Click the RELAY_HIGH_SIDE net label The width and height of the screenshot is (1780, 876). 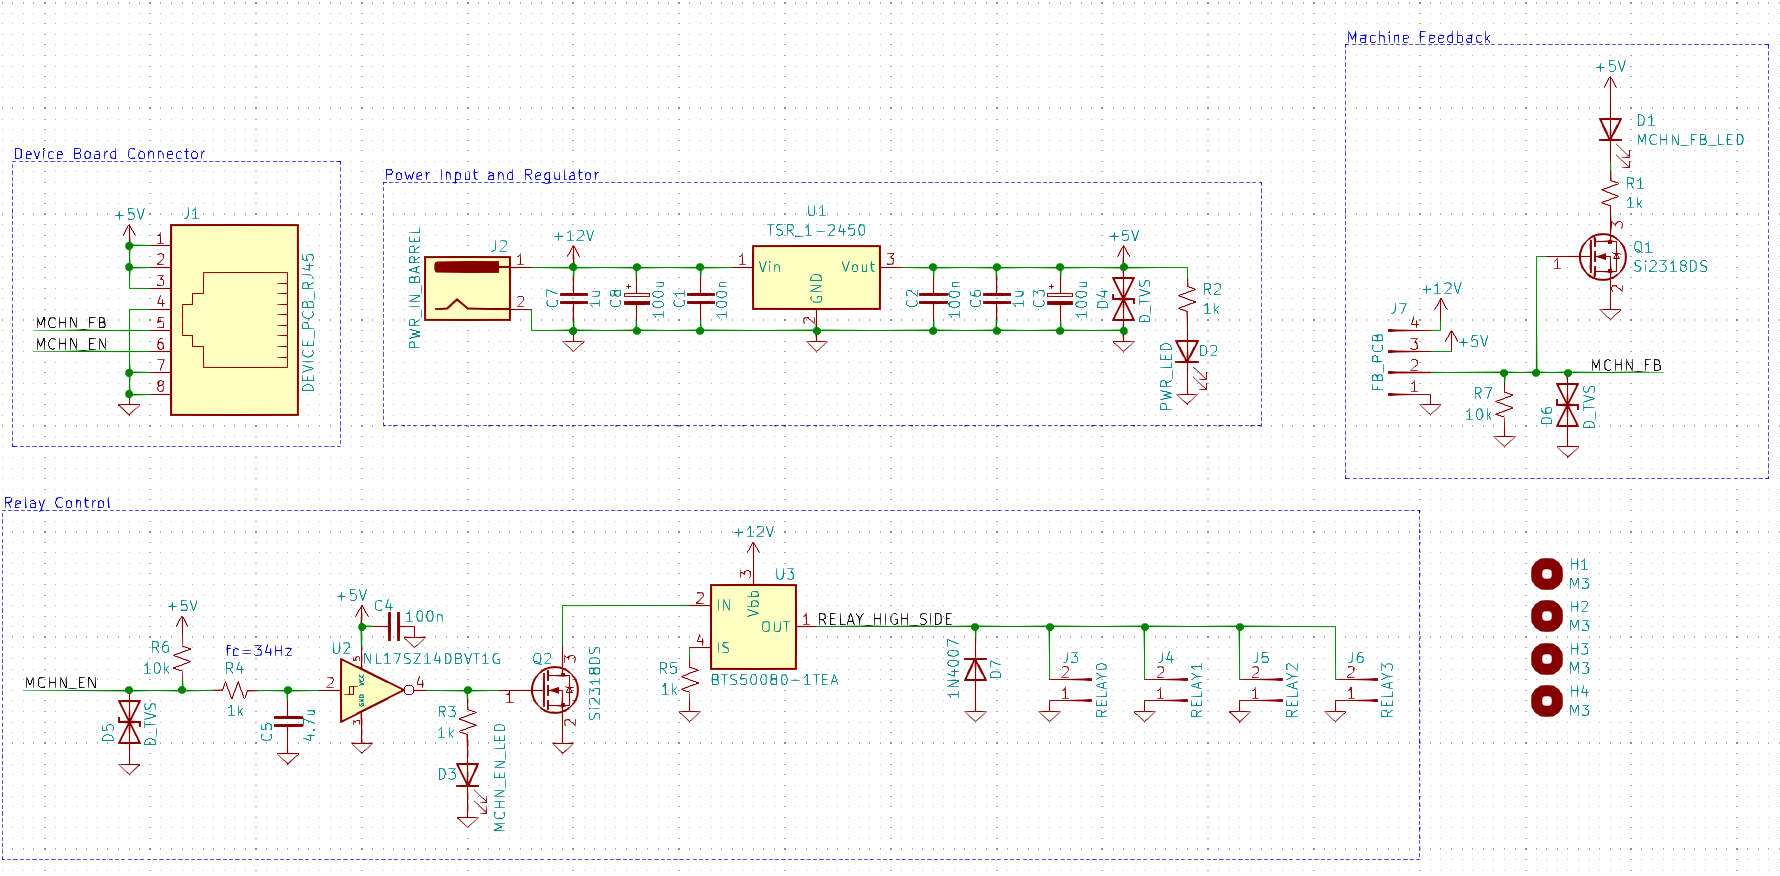[885, 619]
